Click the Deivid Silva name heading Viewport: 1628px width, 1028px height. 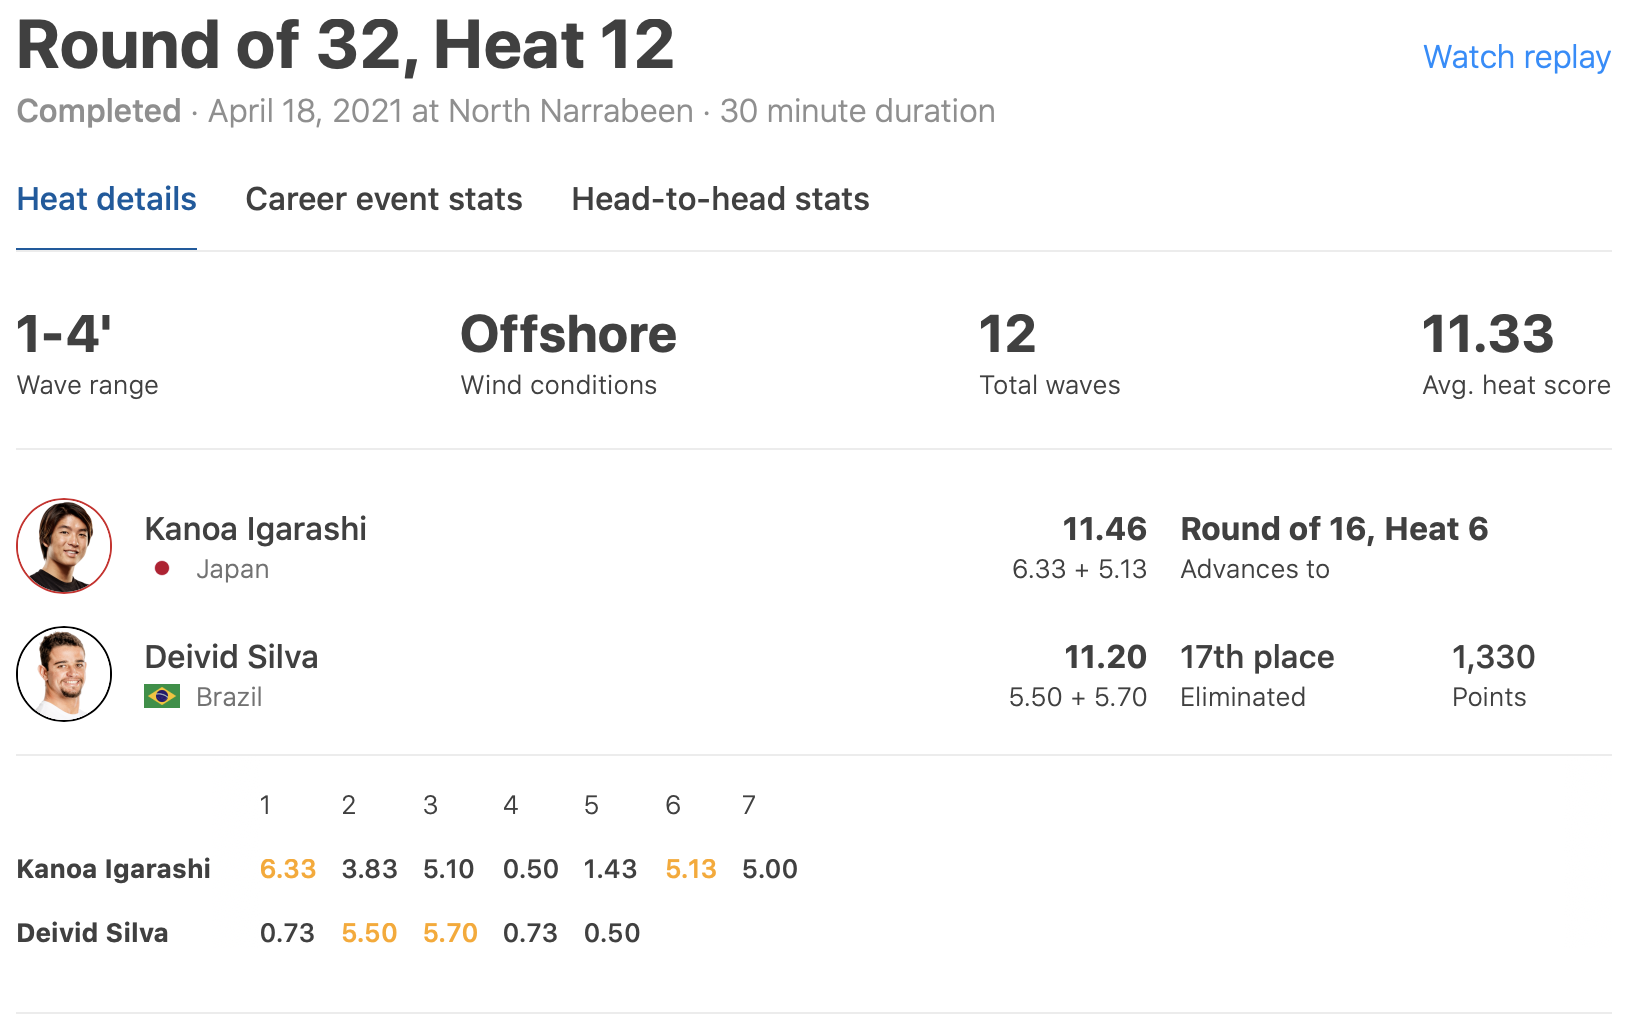click(x=232, y=657)
